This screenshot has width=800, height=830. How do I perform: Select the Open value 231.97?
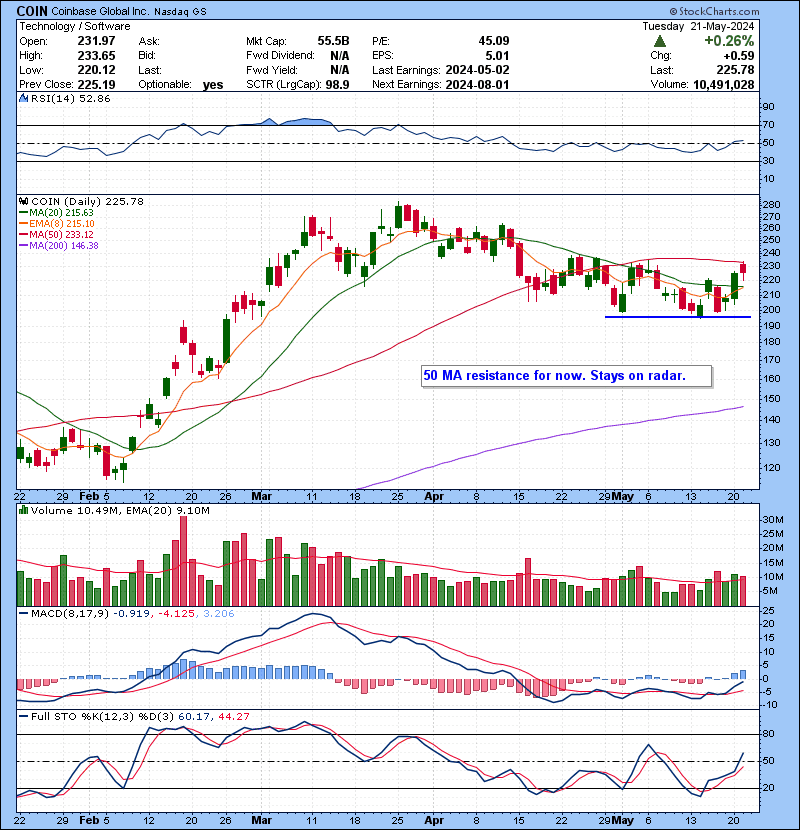click(96, 41)
